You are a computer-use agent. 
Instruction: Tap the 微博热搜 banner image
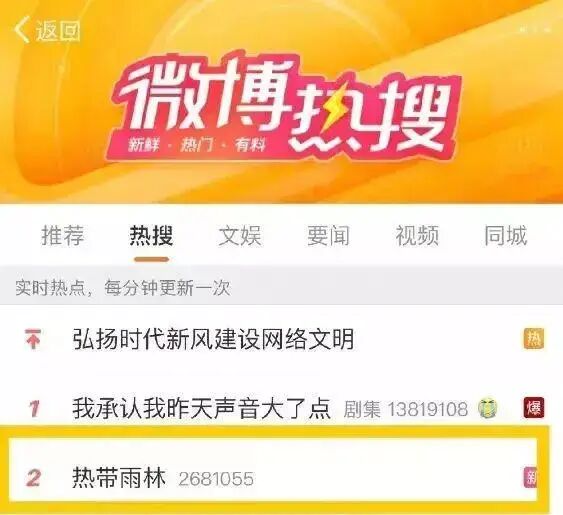pyautogui.click(x=282, y=102)
